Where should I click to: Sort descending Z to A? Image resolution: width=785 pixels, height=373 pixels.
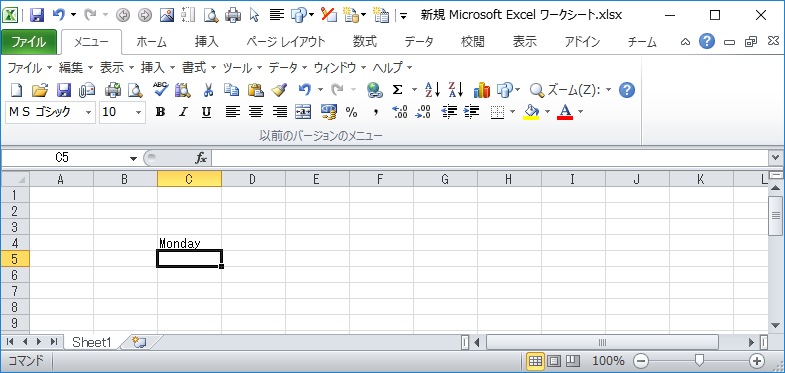tap(456, 90)
